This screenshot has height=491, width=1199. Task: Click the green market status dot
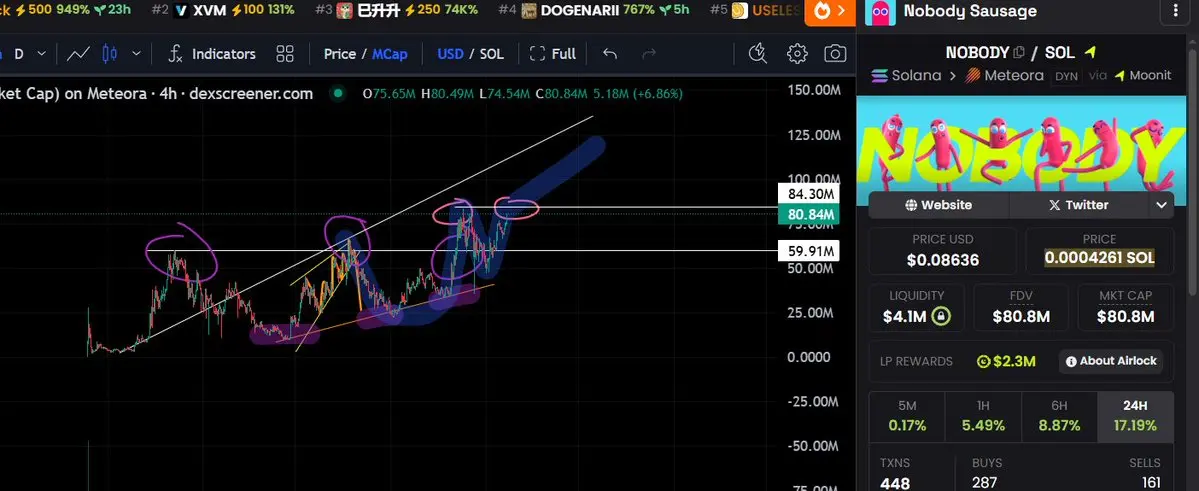point(337,93)
